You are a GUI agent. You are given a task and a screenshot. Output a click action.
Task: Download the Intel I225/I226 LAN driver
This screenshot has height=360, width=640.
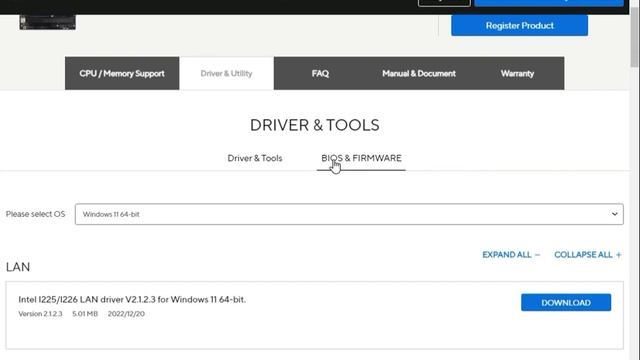point(566,302)
